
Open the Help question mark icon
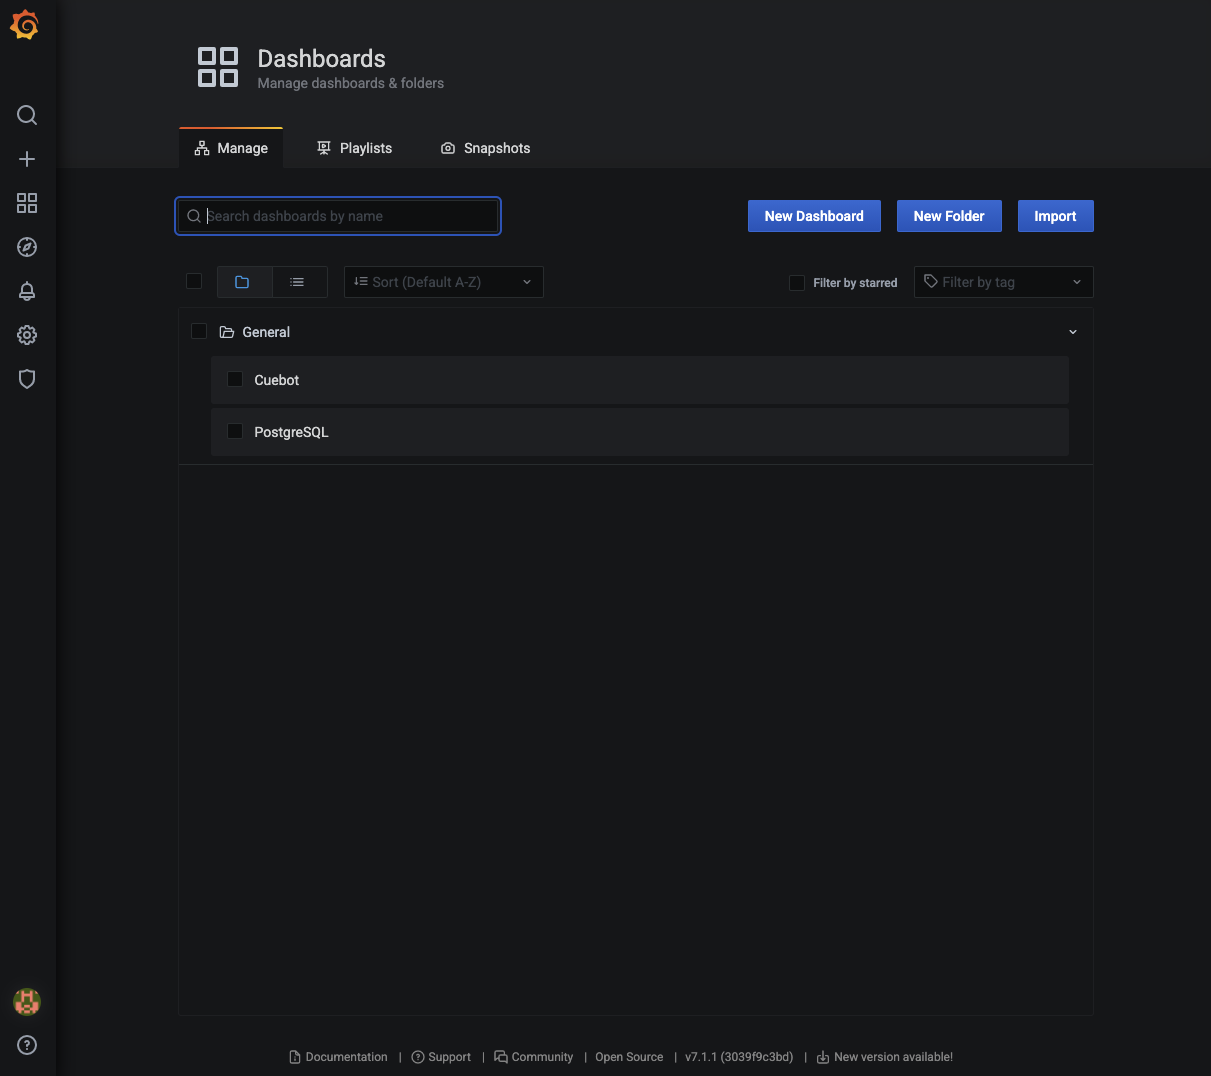[x=27, y=1045]
